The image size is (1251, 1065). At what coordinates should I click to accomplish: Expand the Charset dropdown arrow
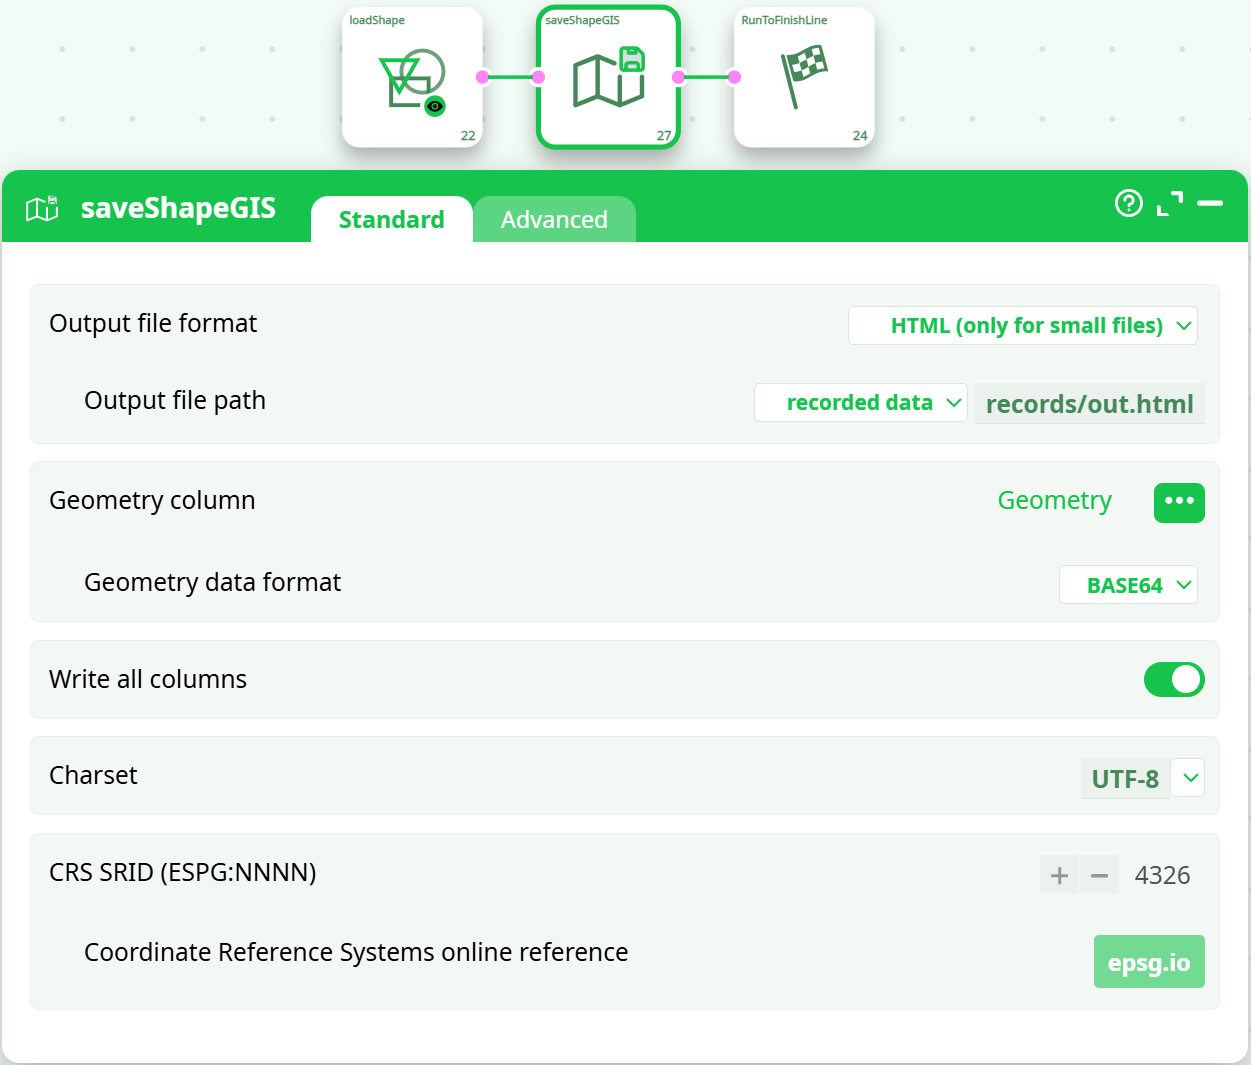pyautogui.click(x=1189, y=778)
